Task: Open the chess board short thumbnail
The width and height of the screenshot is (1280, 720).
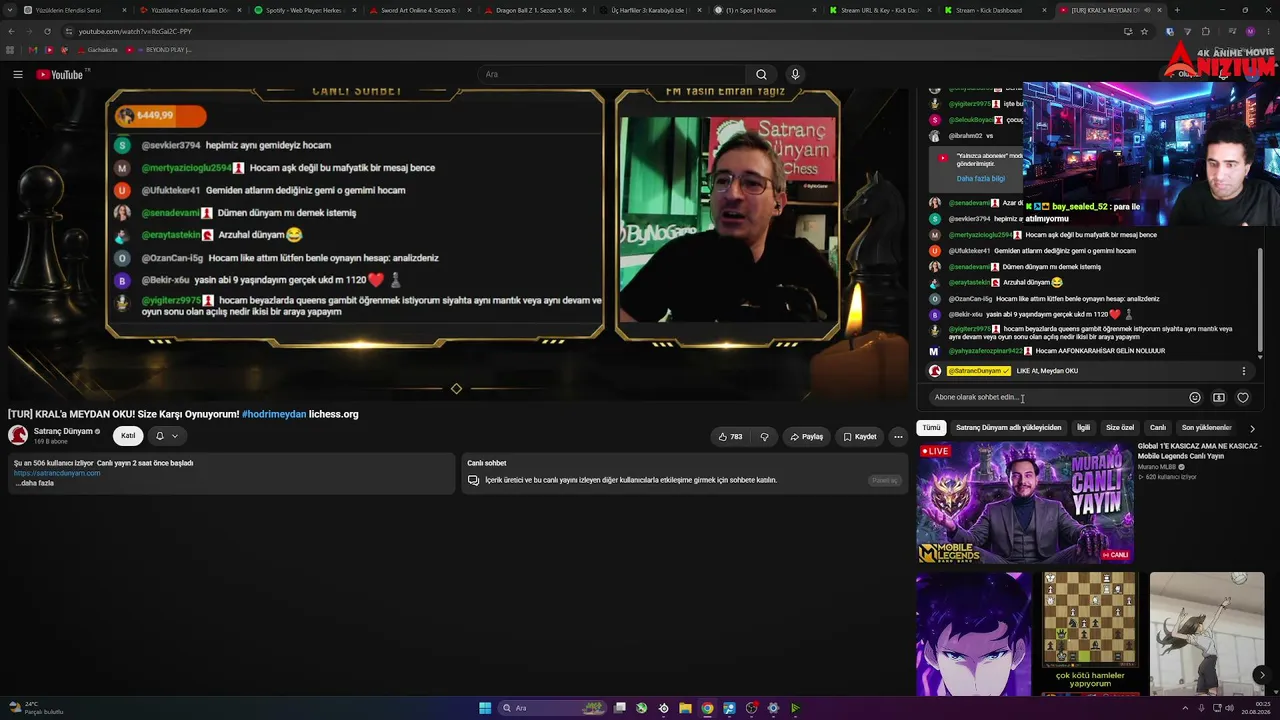Action: (x=1090, y=634)
